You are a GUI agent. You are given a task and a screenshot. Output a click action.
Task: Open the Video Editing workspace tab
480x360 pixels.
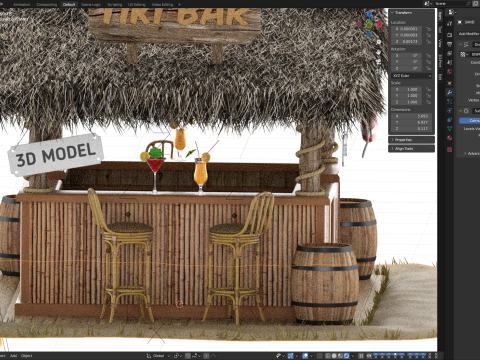(162, 4)
